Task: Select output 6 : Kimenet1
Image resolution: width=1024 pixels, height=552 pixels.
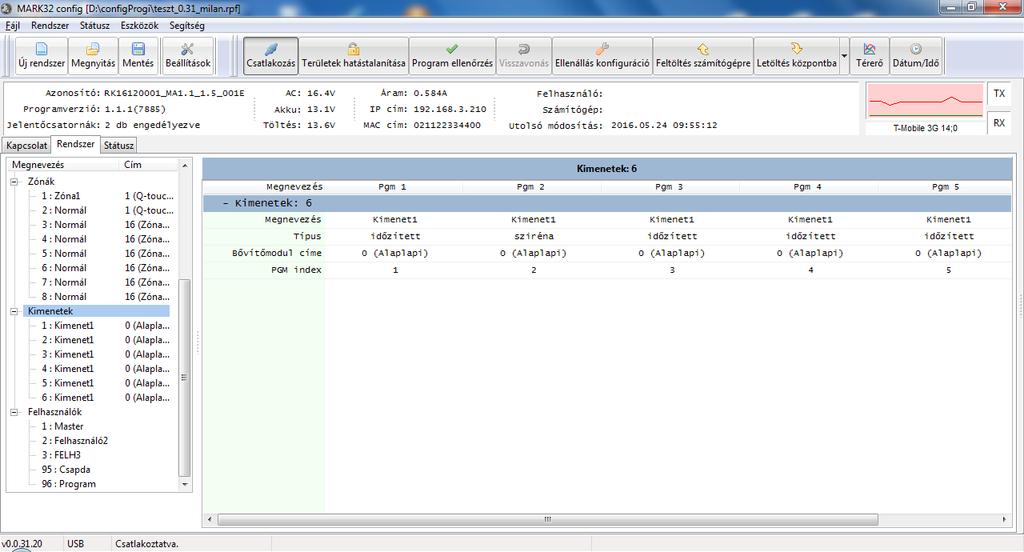Action: [x=67, y=397]
